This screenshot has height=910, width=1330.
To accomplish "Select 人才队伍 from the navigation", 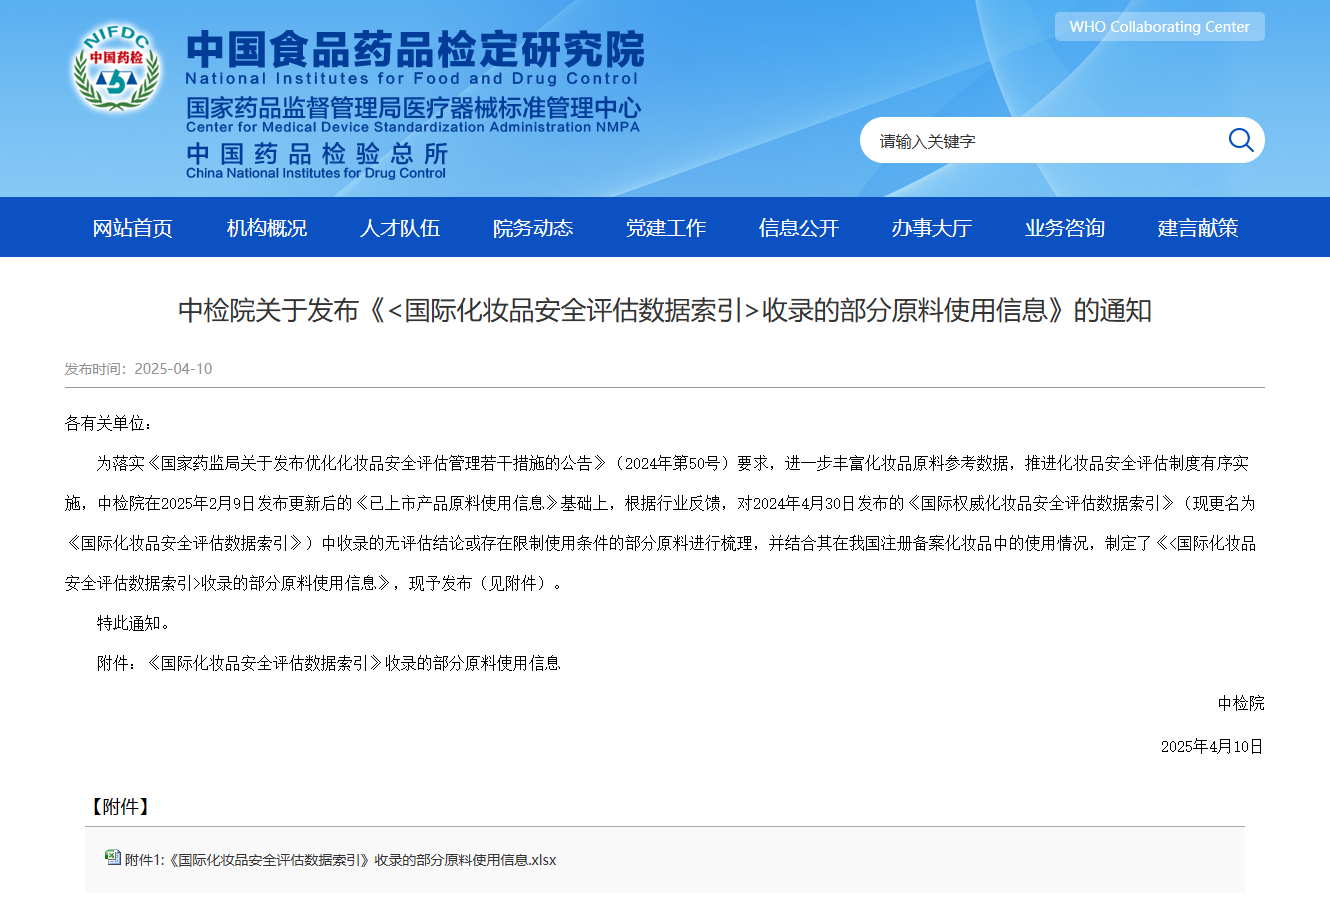I will pos(399,228).
